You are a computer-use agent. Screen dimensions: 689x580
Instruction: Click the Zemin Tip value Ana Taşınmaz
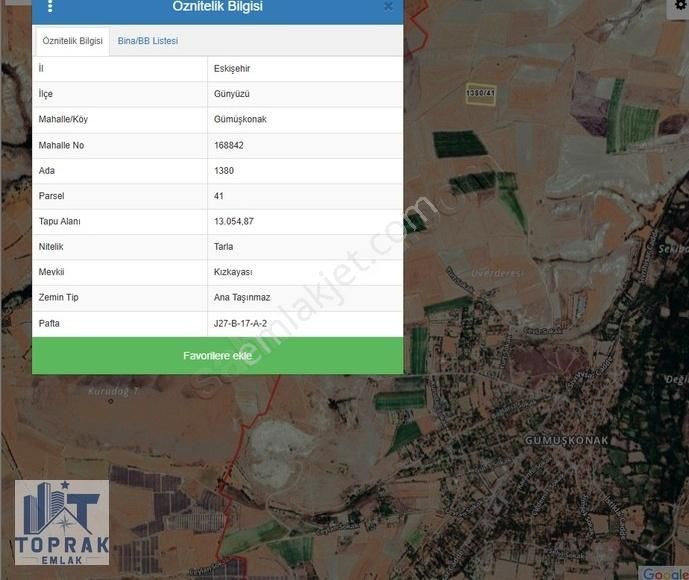coord(242,297)
